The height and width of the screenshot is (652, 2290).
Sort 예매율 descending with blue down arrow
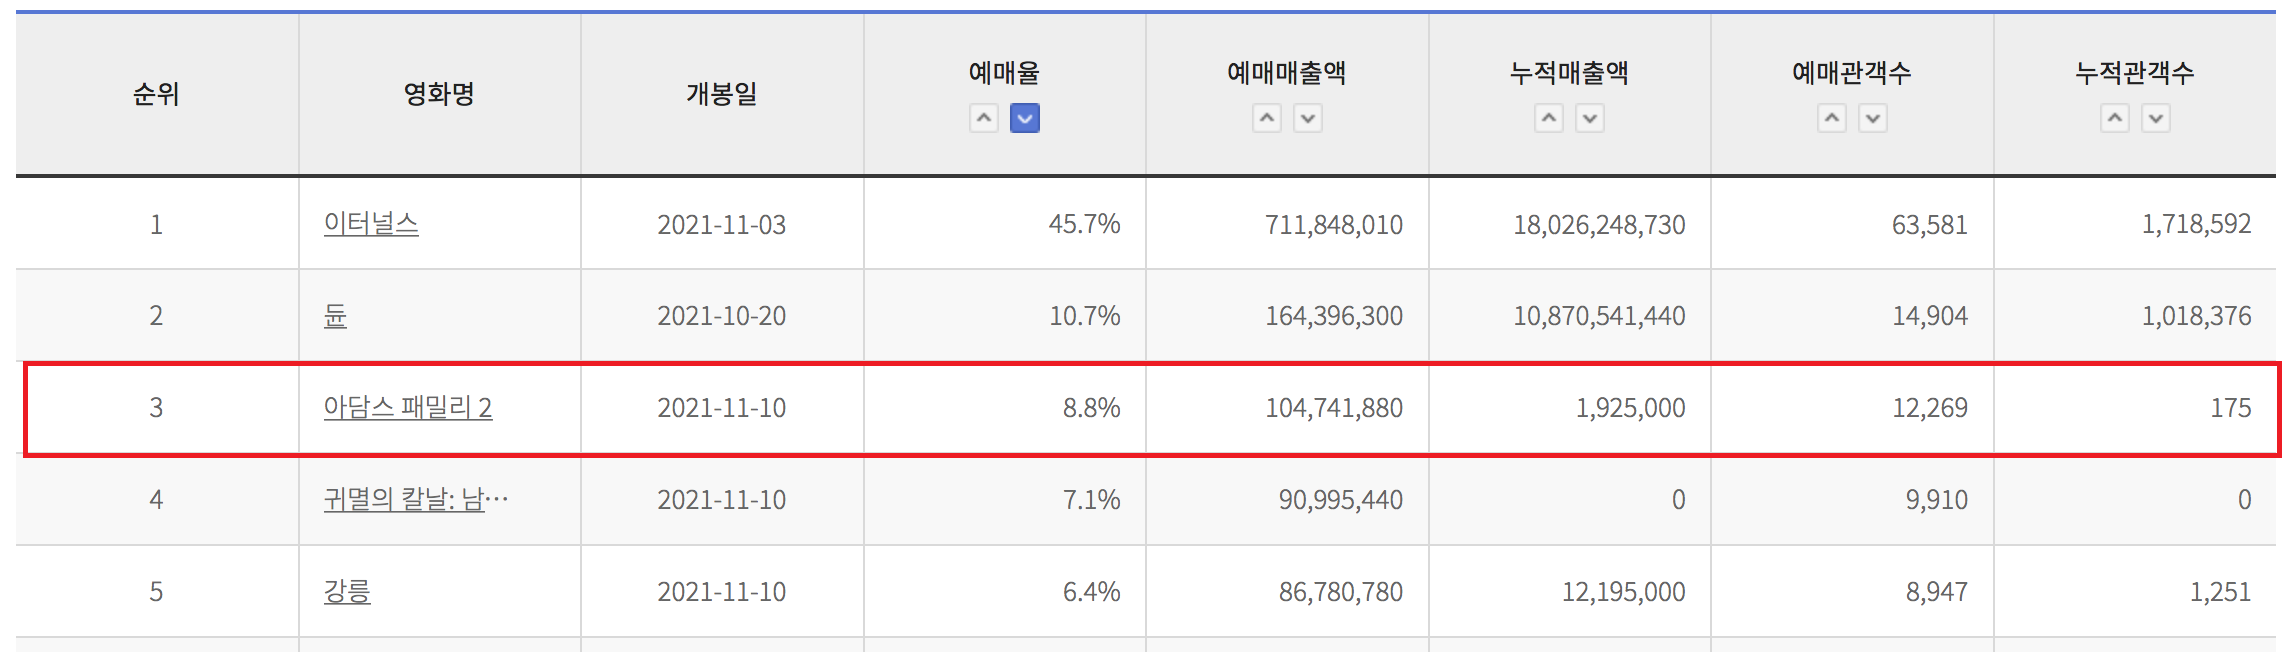tap(1025, 118)
